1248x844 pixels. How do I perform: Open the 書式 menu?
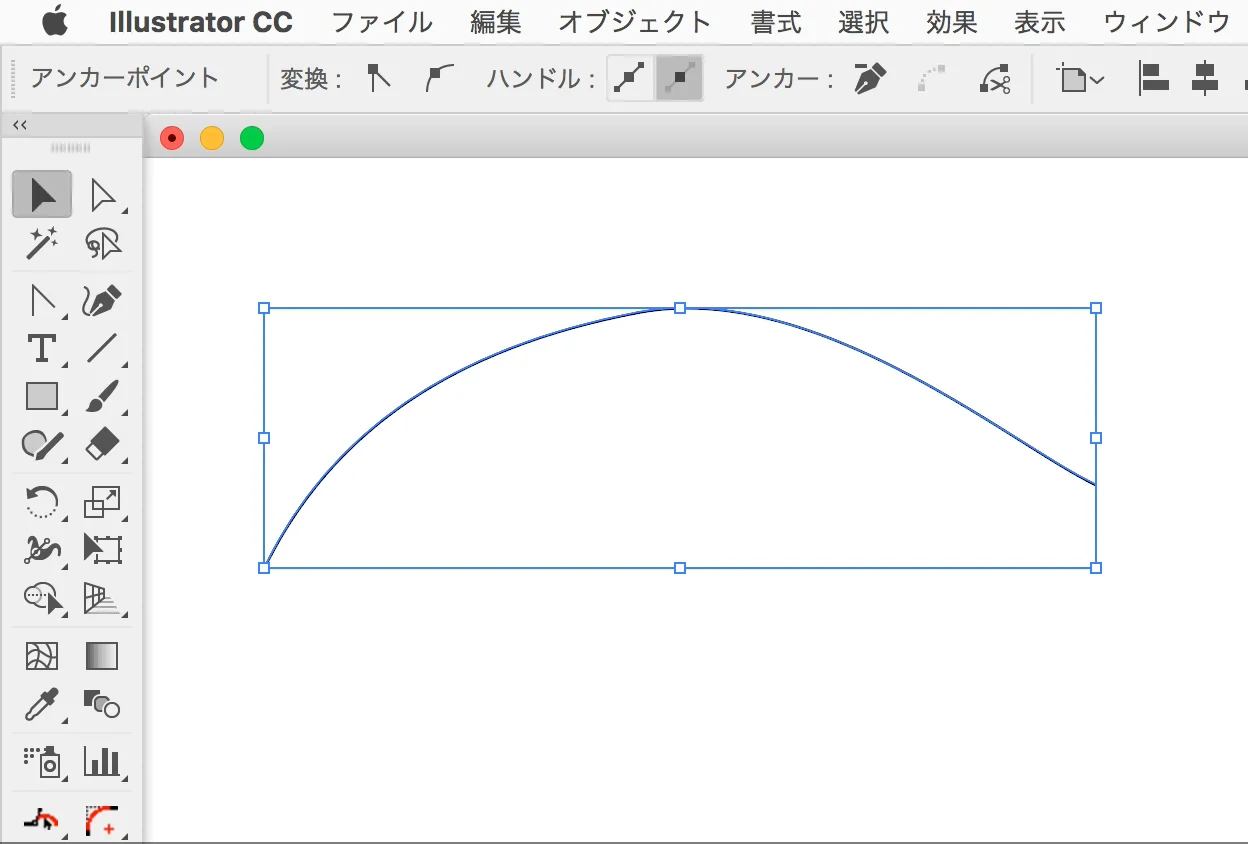point(776,22)
